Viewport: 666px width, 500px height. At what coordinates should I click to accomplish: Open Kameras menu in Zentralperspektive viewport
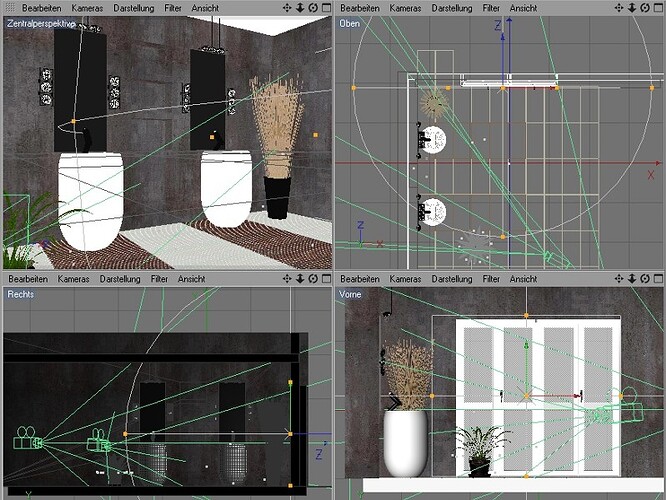click(87, 8)
